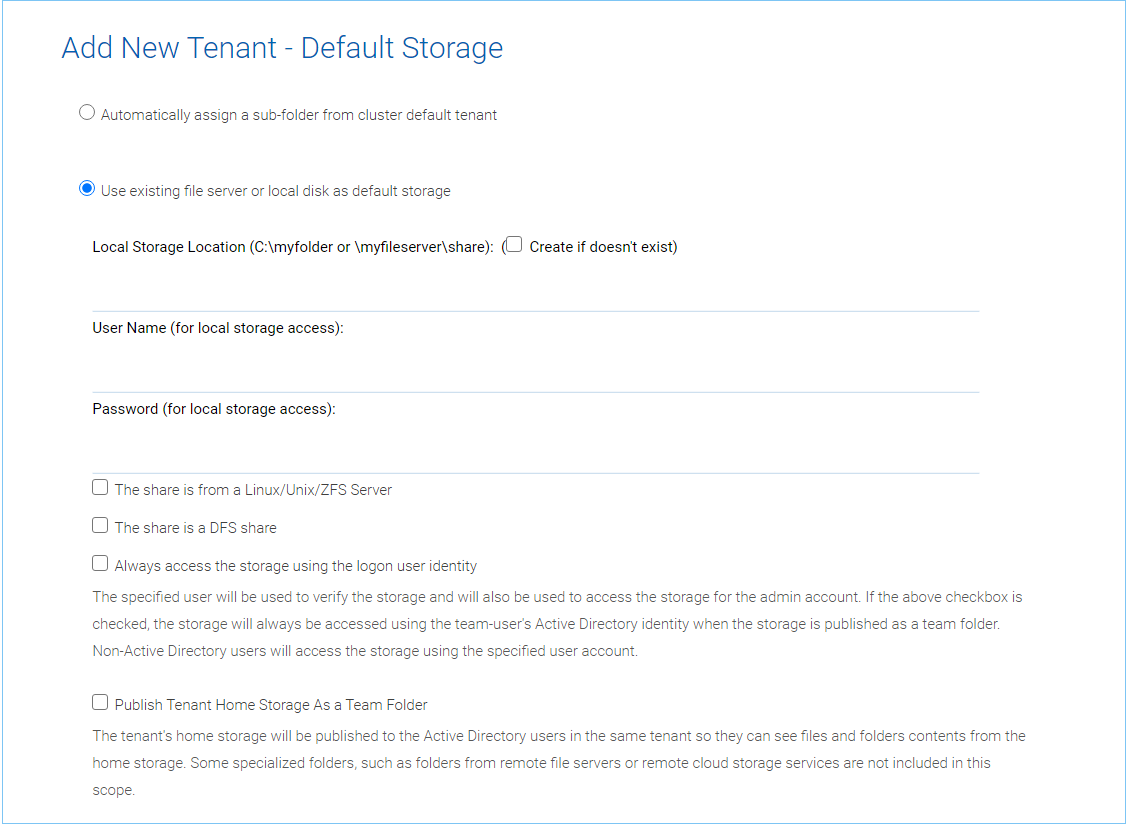This screenshot has width=1126, height=824.
Task: Click the 'Password (for local storage access)' label
Action: click(x=214, y=409)
